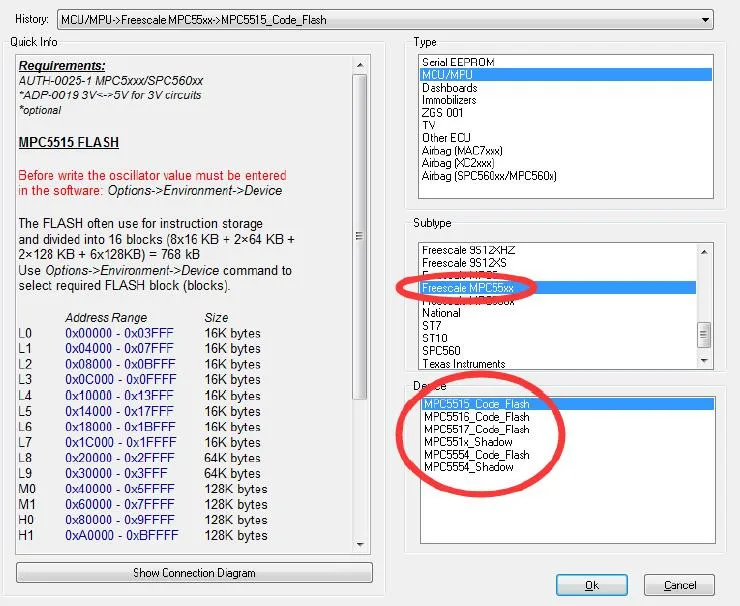740x606 pixels.
Task: Click Quick Info scrollbar down arrow
Action: [360, 545]
